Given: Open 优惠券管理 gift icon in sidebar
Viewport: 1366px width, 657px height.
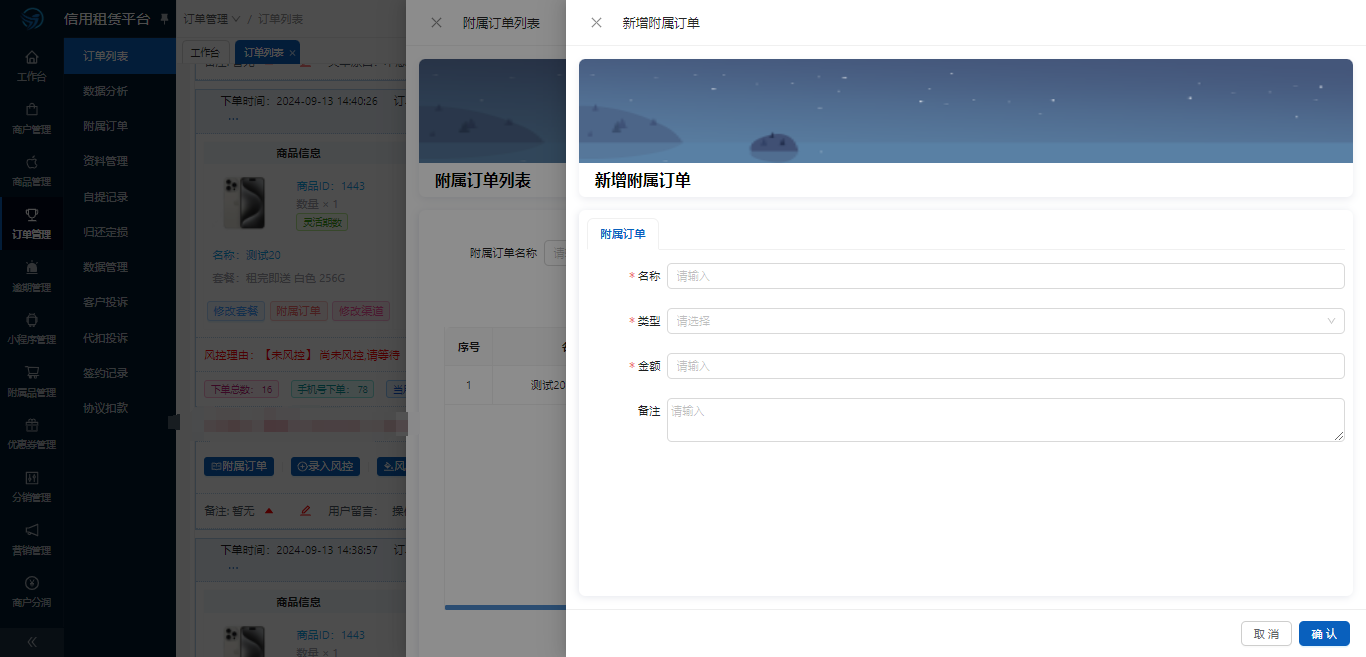Looking at the screenshot, I should tap(31, 424).
